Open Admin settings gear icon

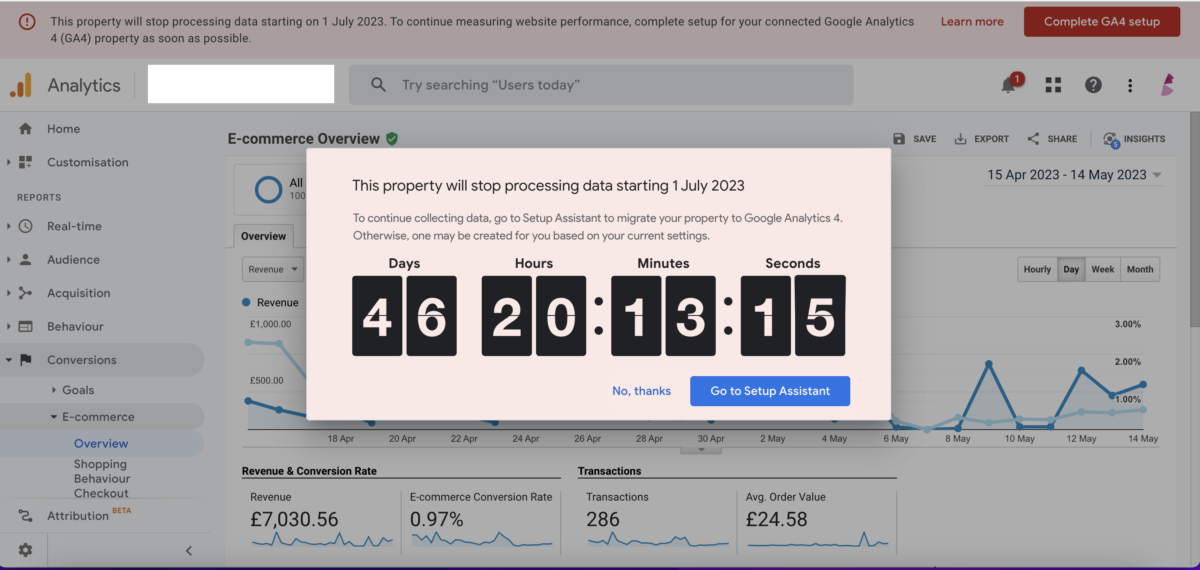pyautogui.click(x=25, y=550)
